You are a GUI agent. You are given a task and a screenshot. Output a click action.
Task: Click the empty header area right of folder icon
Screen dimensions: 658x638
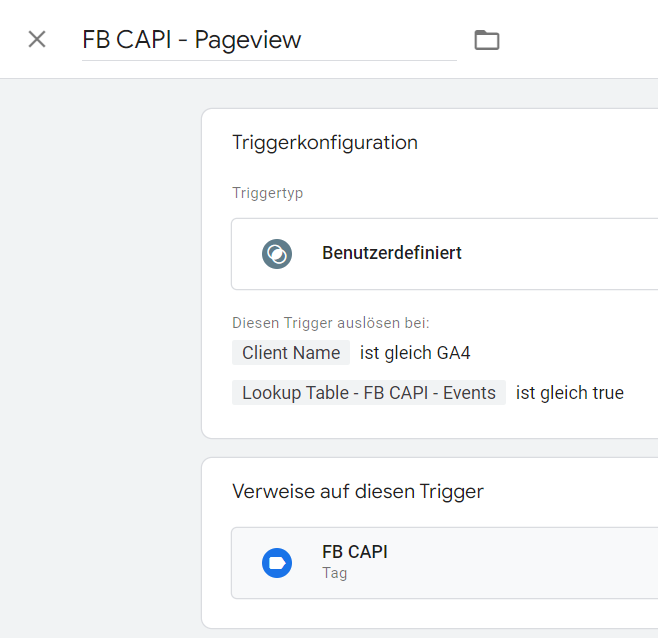[580, 40]
